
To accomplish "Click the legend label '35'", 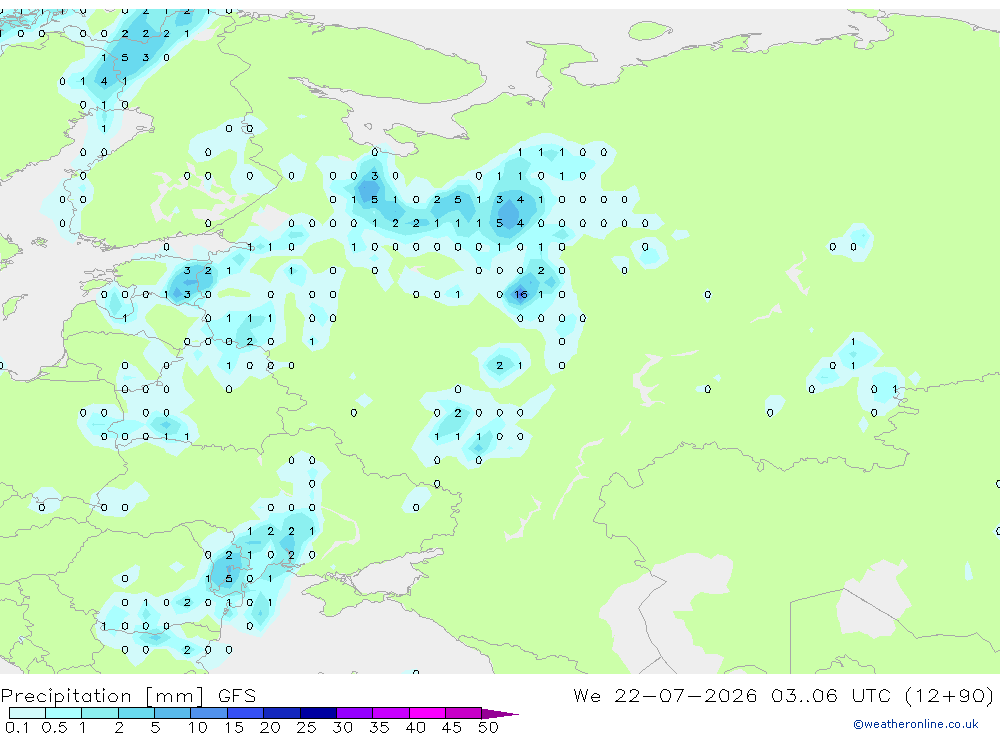I will click(x=379, y=727).
